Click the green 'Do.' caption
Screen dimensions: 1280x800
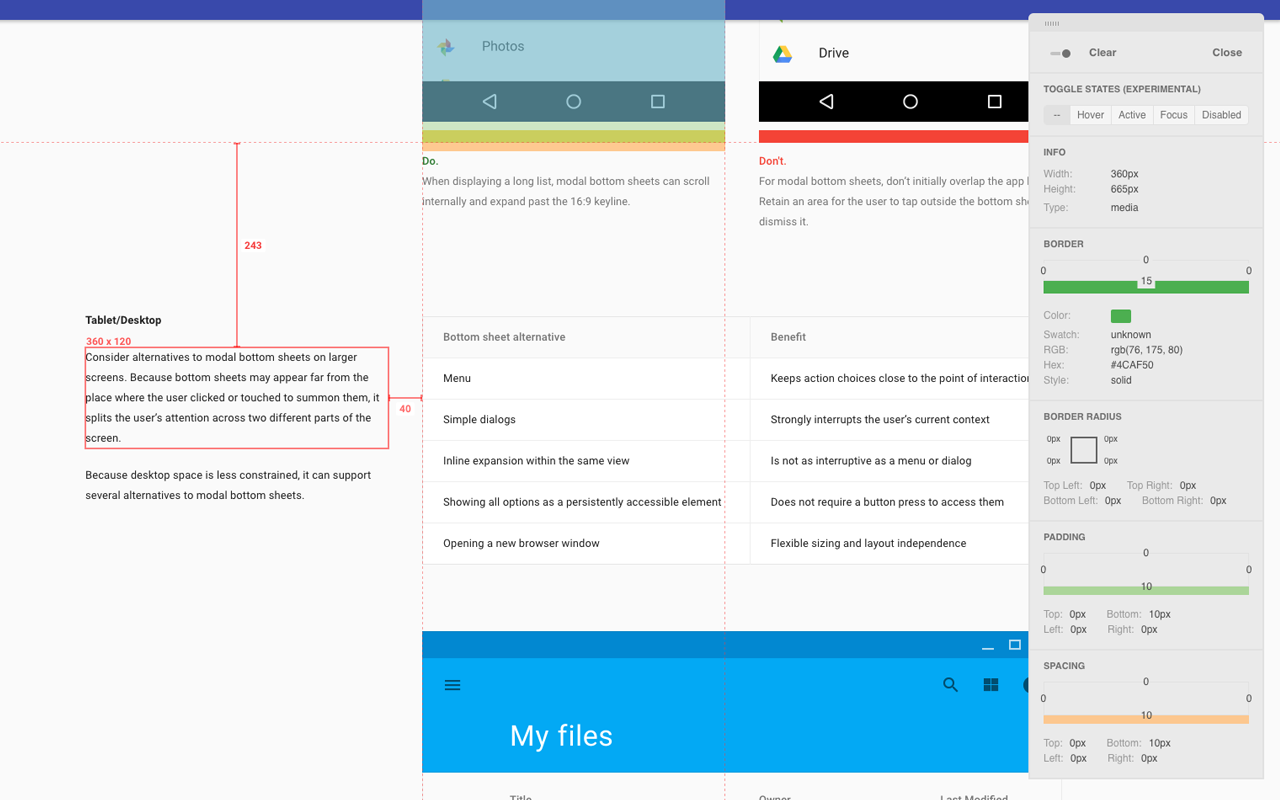[x=430, y=161]
